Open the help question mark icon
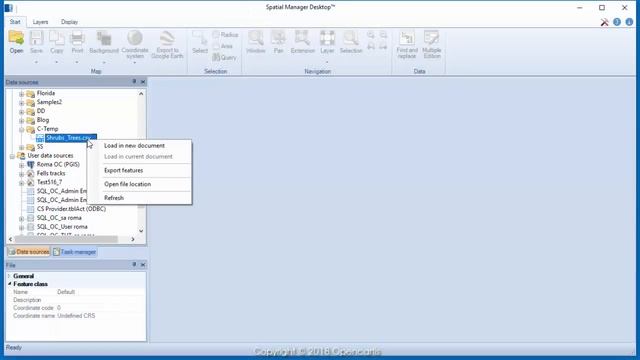The image size is (640, 360). point(617,22)
